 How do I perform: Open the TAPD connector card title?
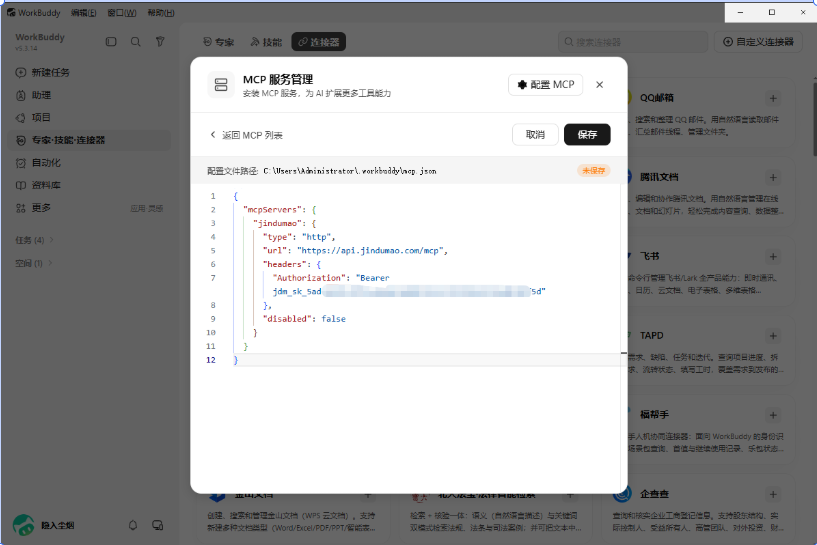(x=651, y=336)
